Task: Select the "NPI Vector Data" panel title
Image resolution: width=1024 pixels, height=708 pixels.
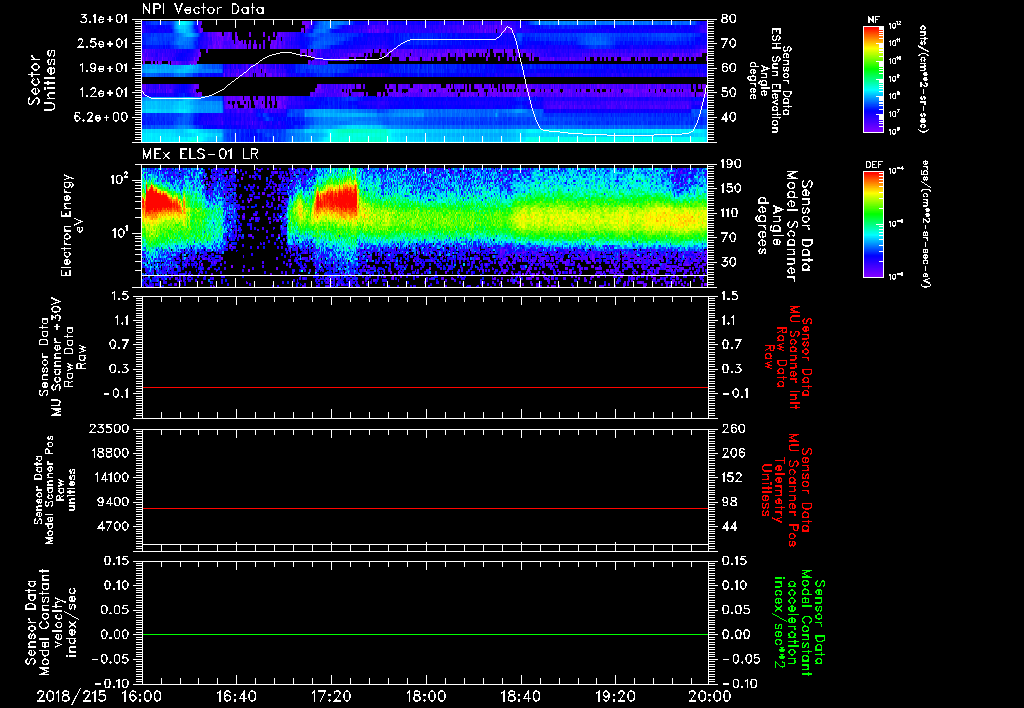Action: pos(203,9)
